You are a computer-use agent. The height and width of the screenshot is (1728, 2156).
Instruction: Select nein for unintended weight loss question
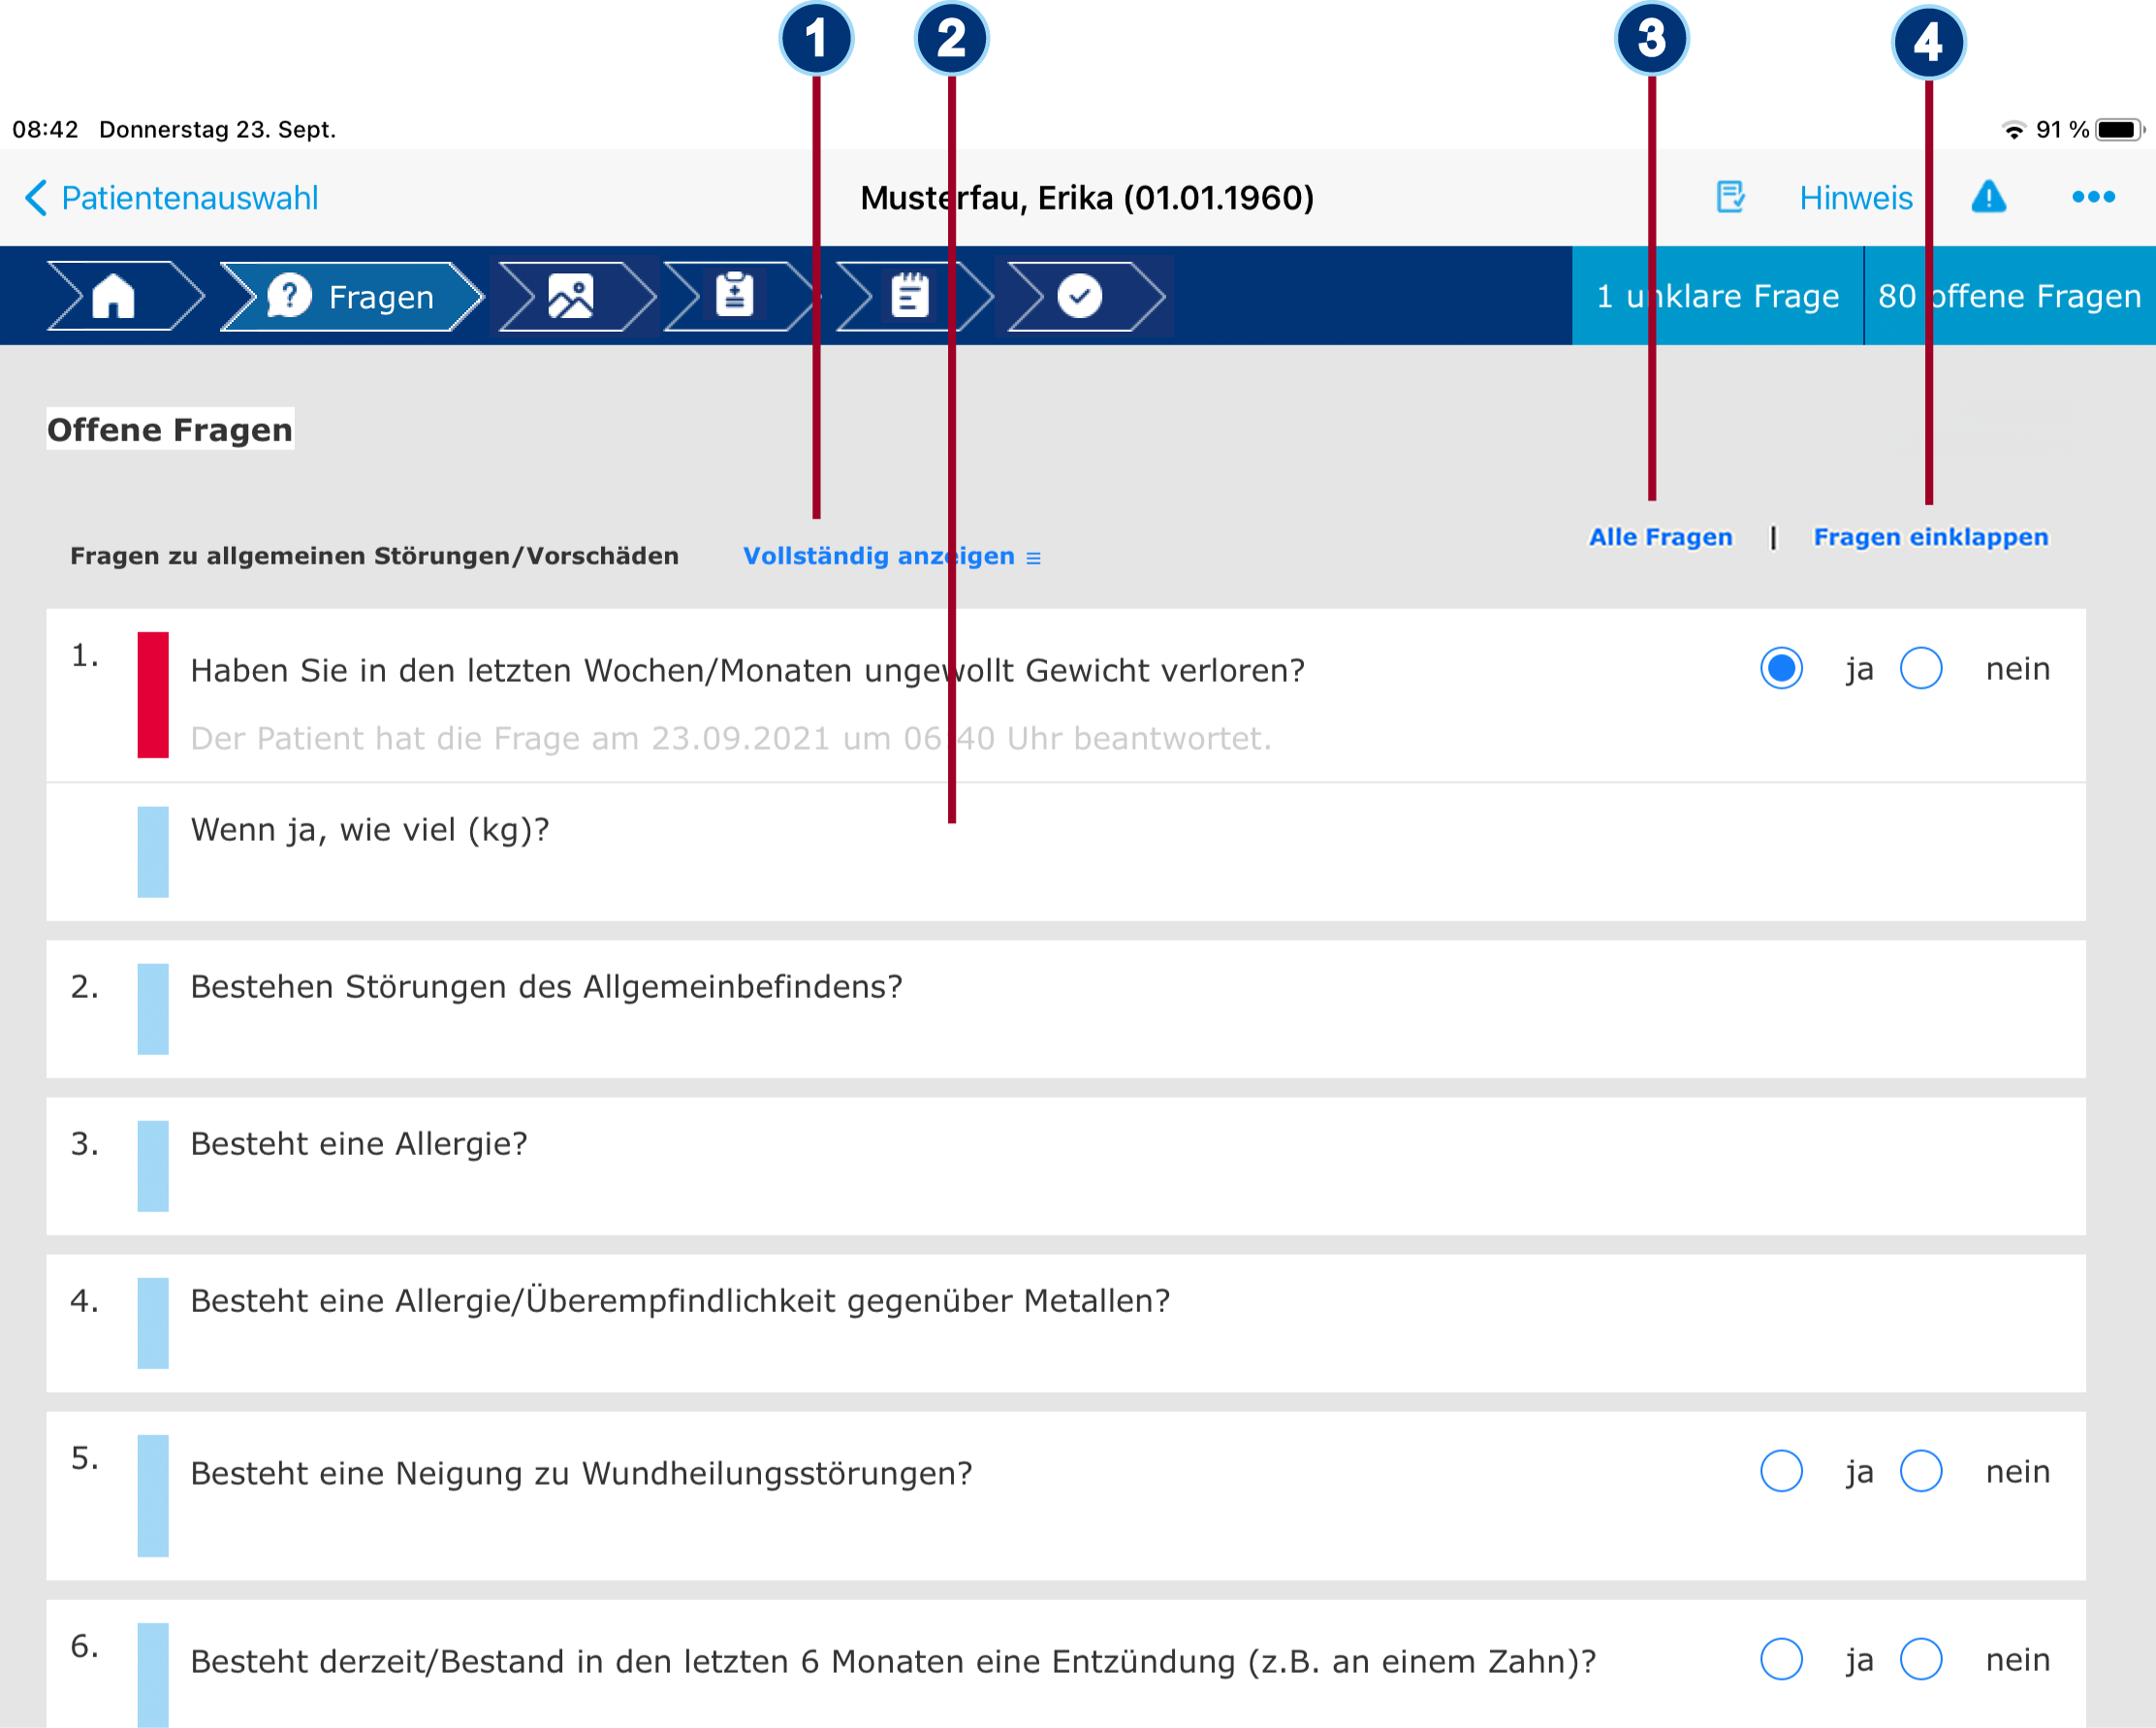click(1921, 668)
